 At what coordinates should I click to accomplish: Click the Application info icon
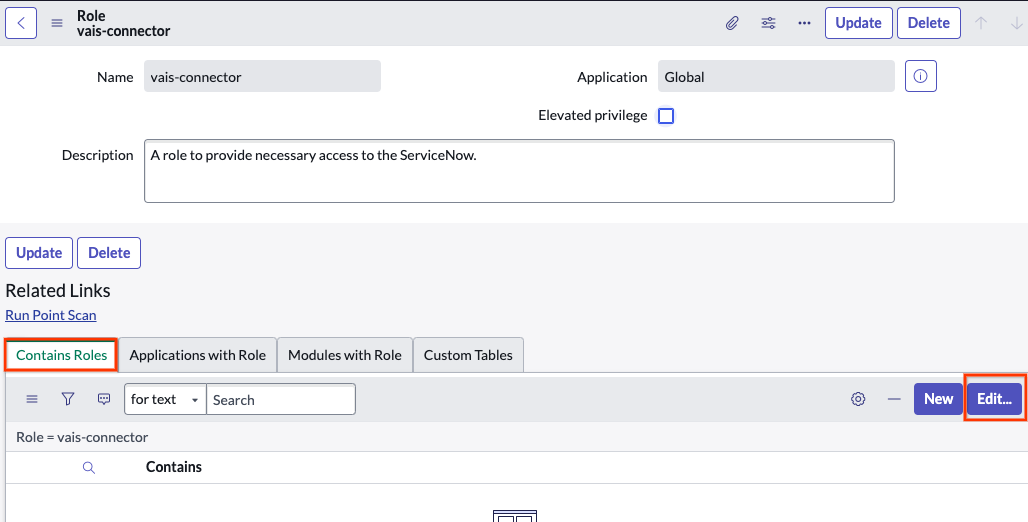tap(920, 76)
